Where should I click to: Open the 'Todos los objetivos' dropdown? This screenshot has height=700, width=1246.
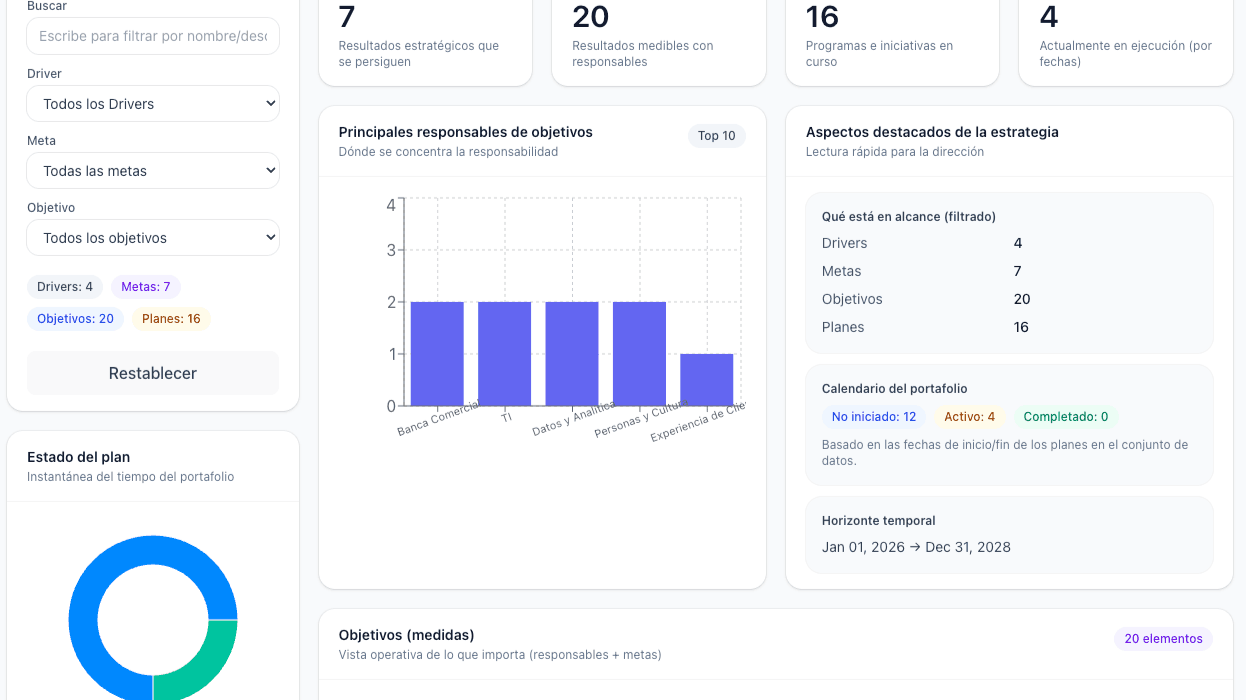152,237
